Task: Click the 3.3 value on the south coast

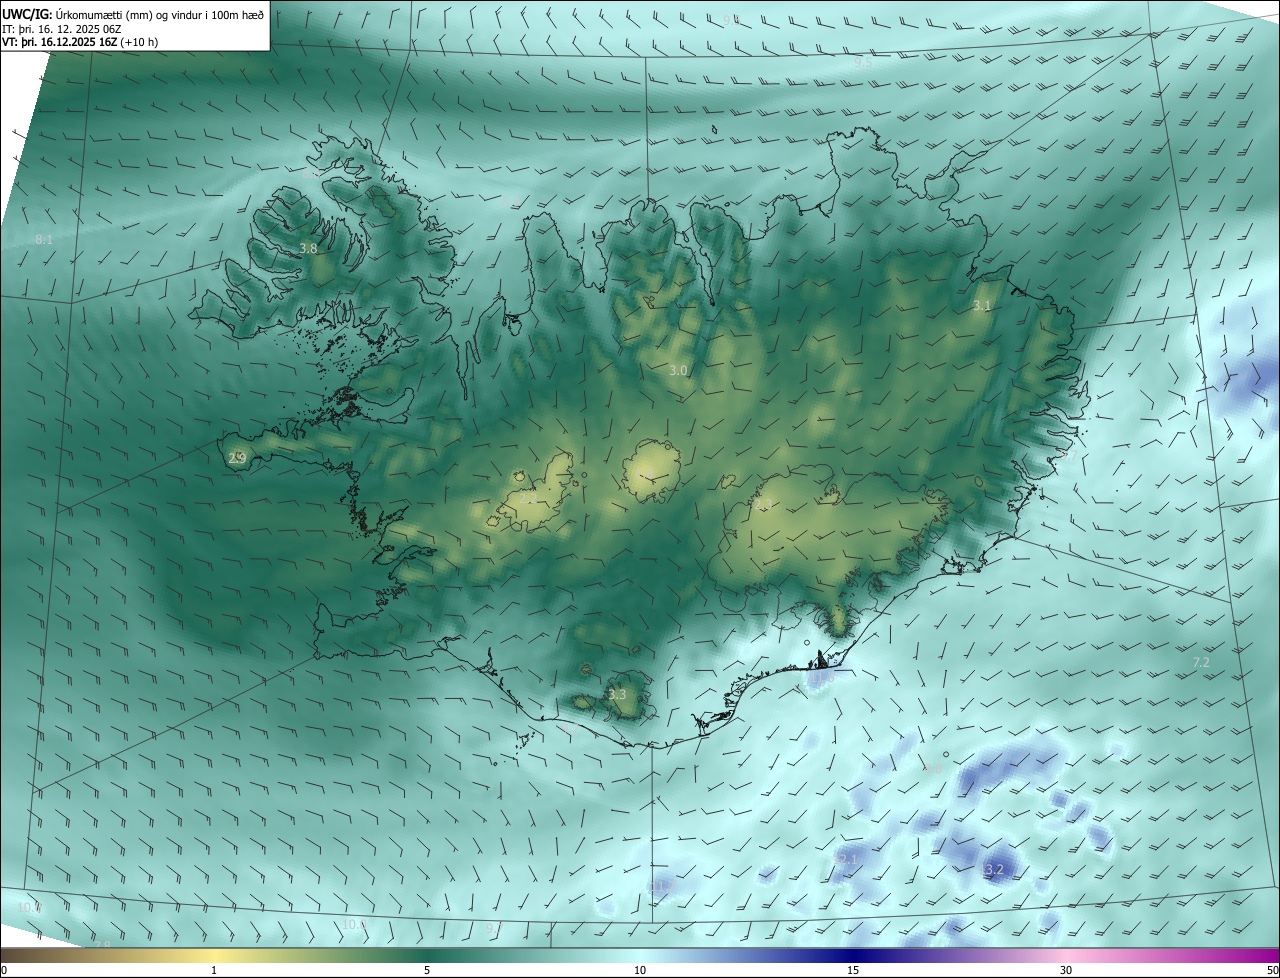Action: click(617, 695)
